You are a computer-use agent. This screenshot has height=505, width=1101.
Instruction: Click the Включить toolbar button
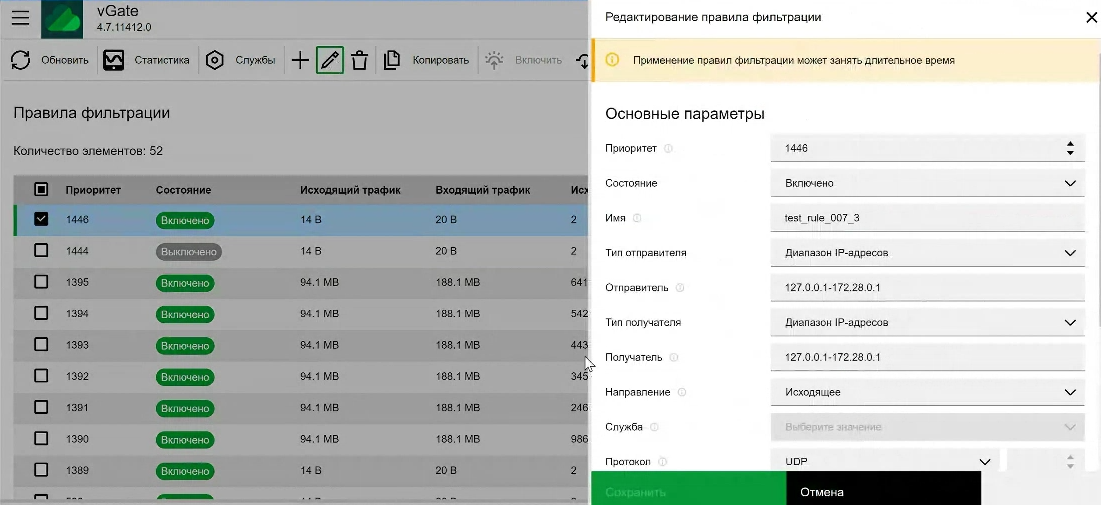524,60
